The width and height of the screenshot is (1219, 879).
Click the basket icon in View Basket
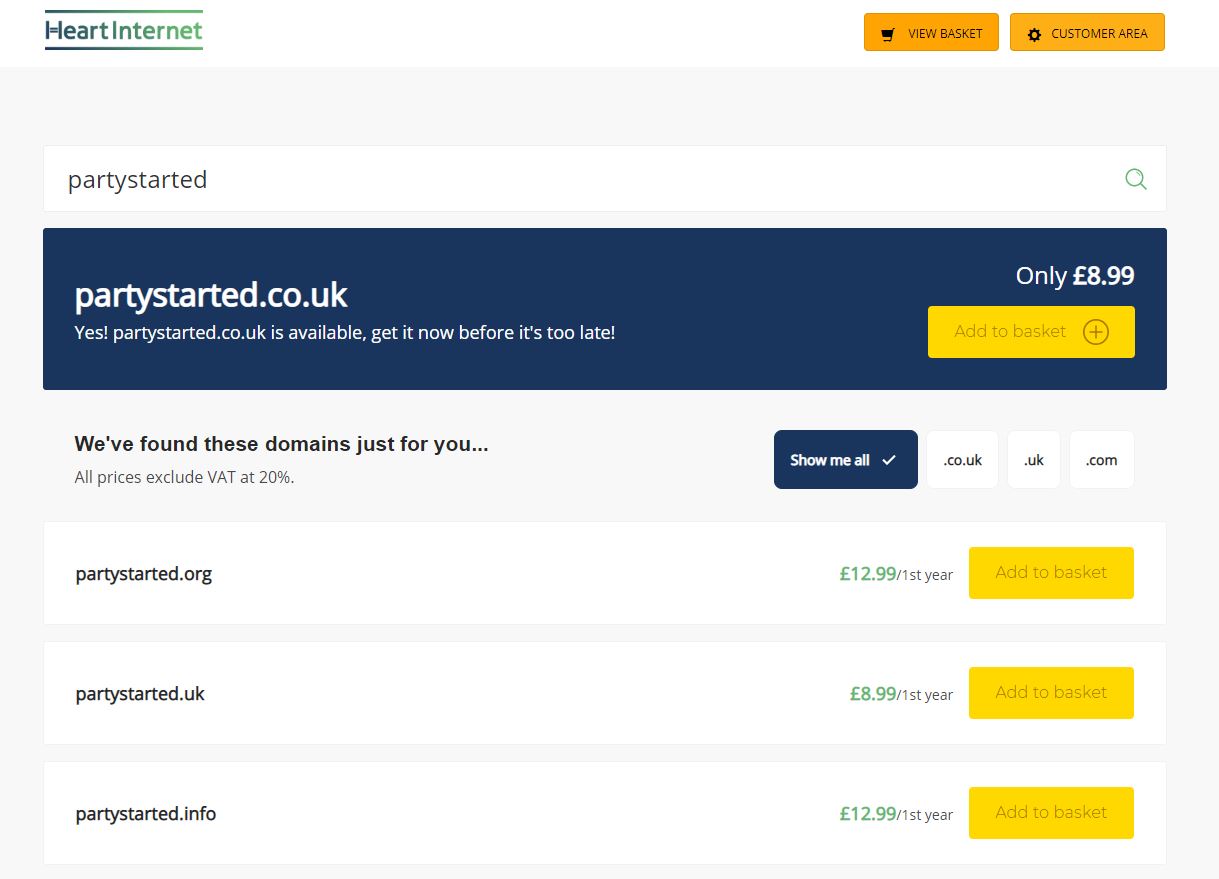887,34
